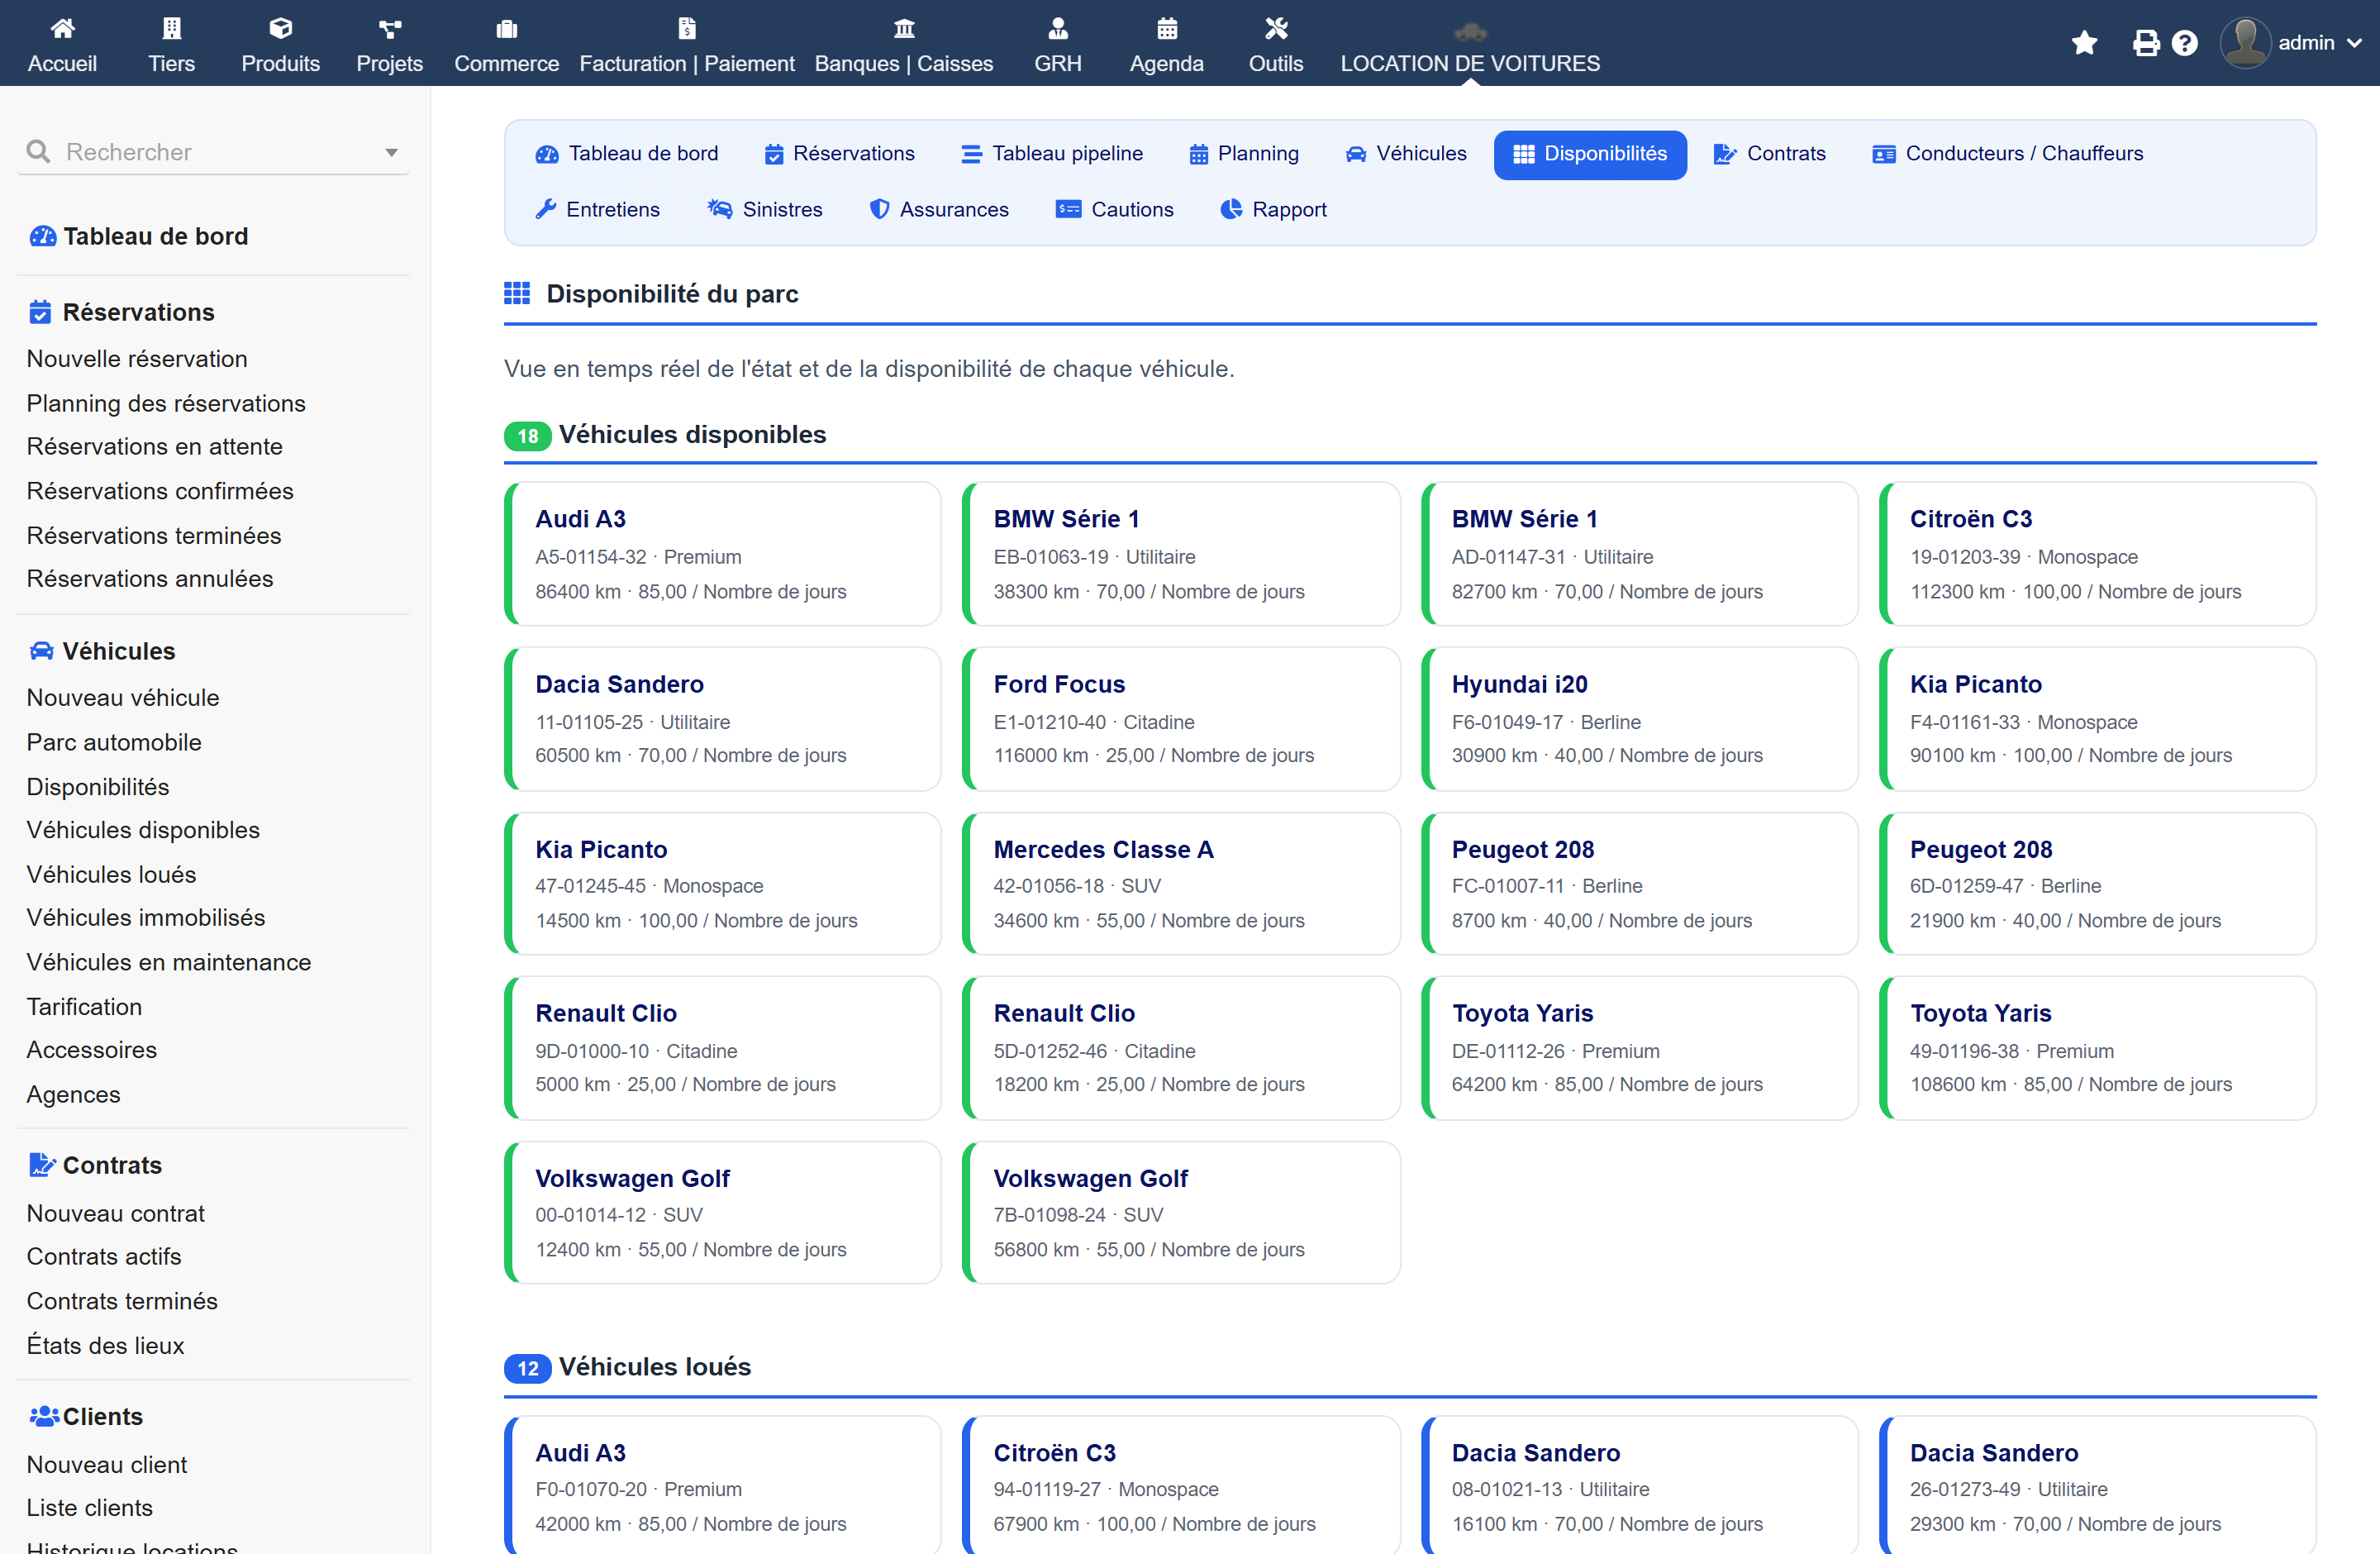Viewport: 2380px width, 1554px height.
Task: Open Planning des réservations link
Action: 166,403
